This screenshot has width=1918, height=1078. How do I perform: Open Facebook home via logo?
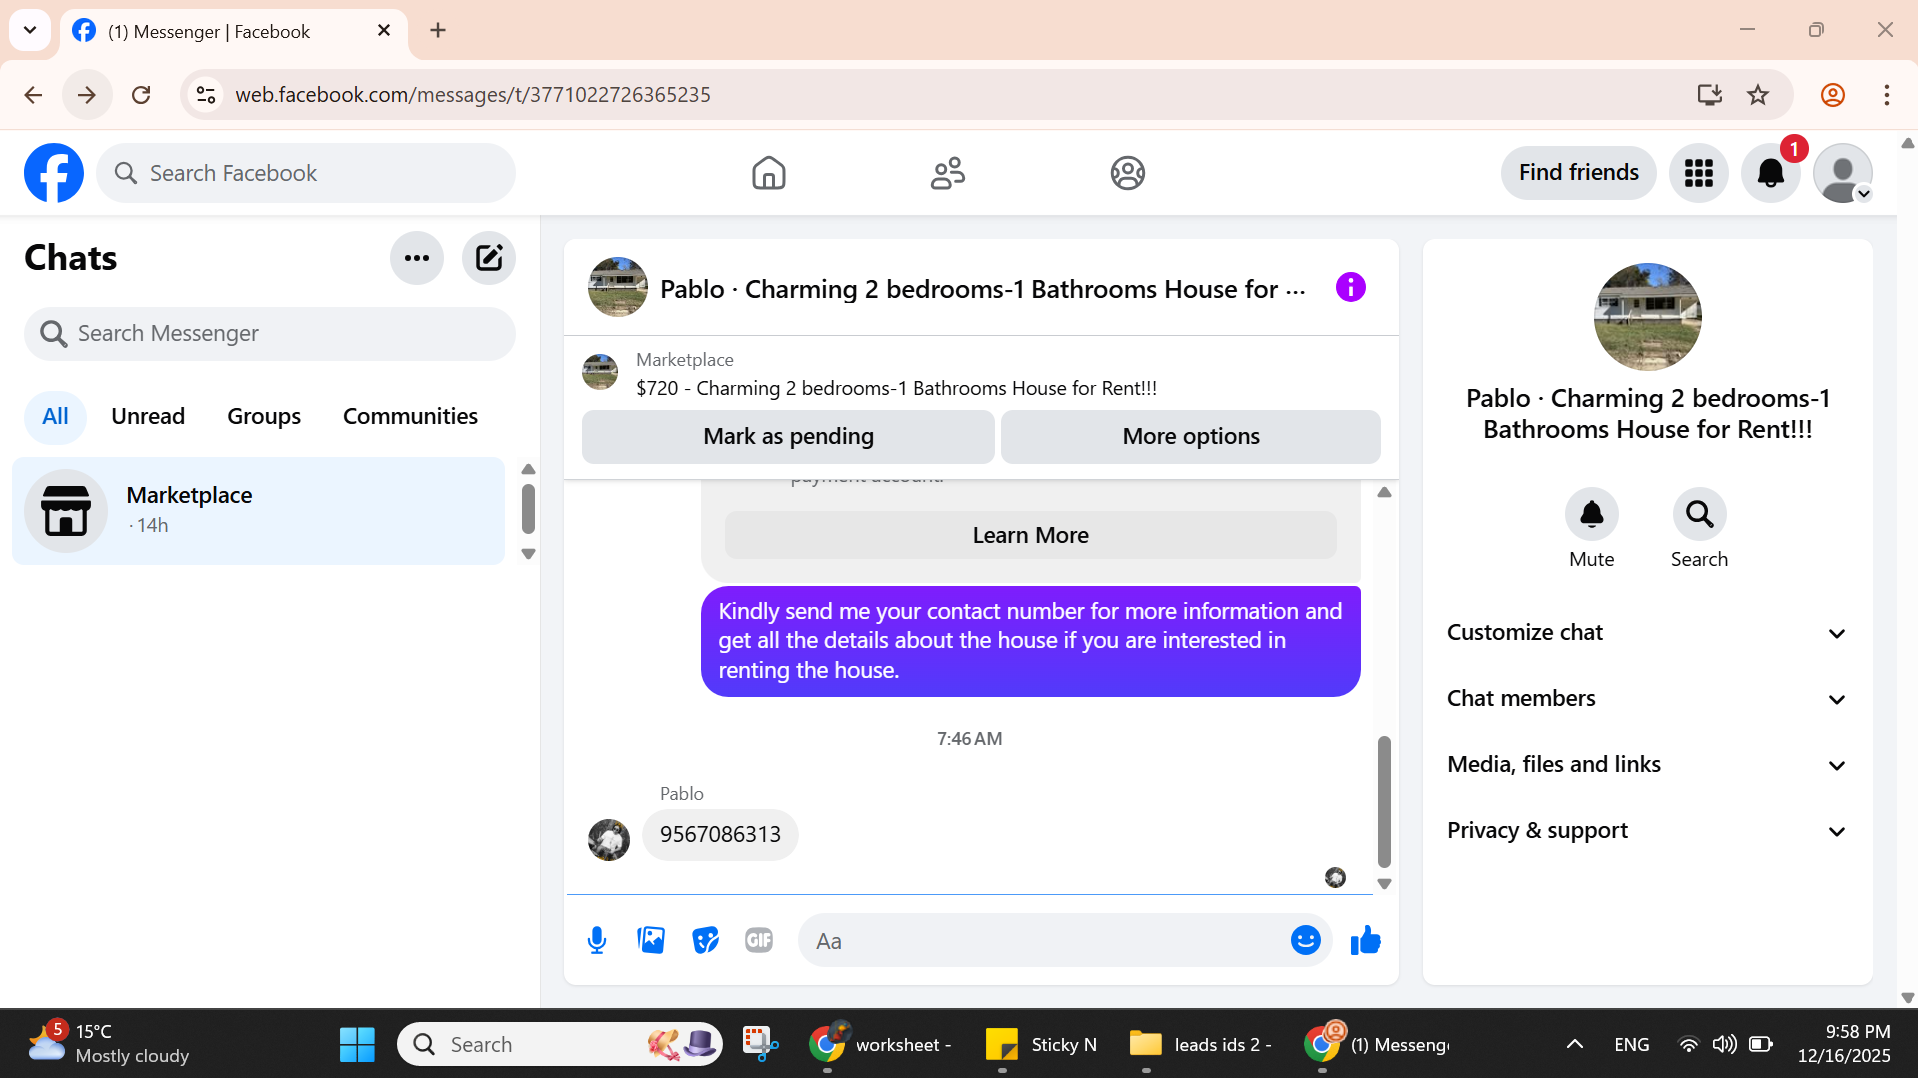(x=54, y=173)
